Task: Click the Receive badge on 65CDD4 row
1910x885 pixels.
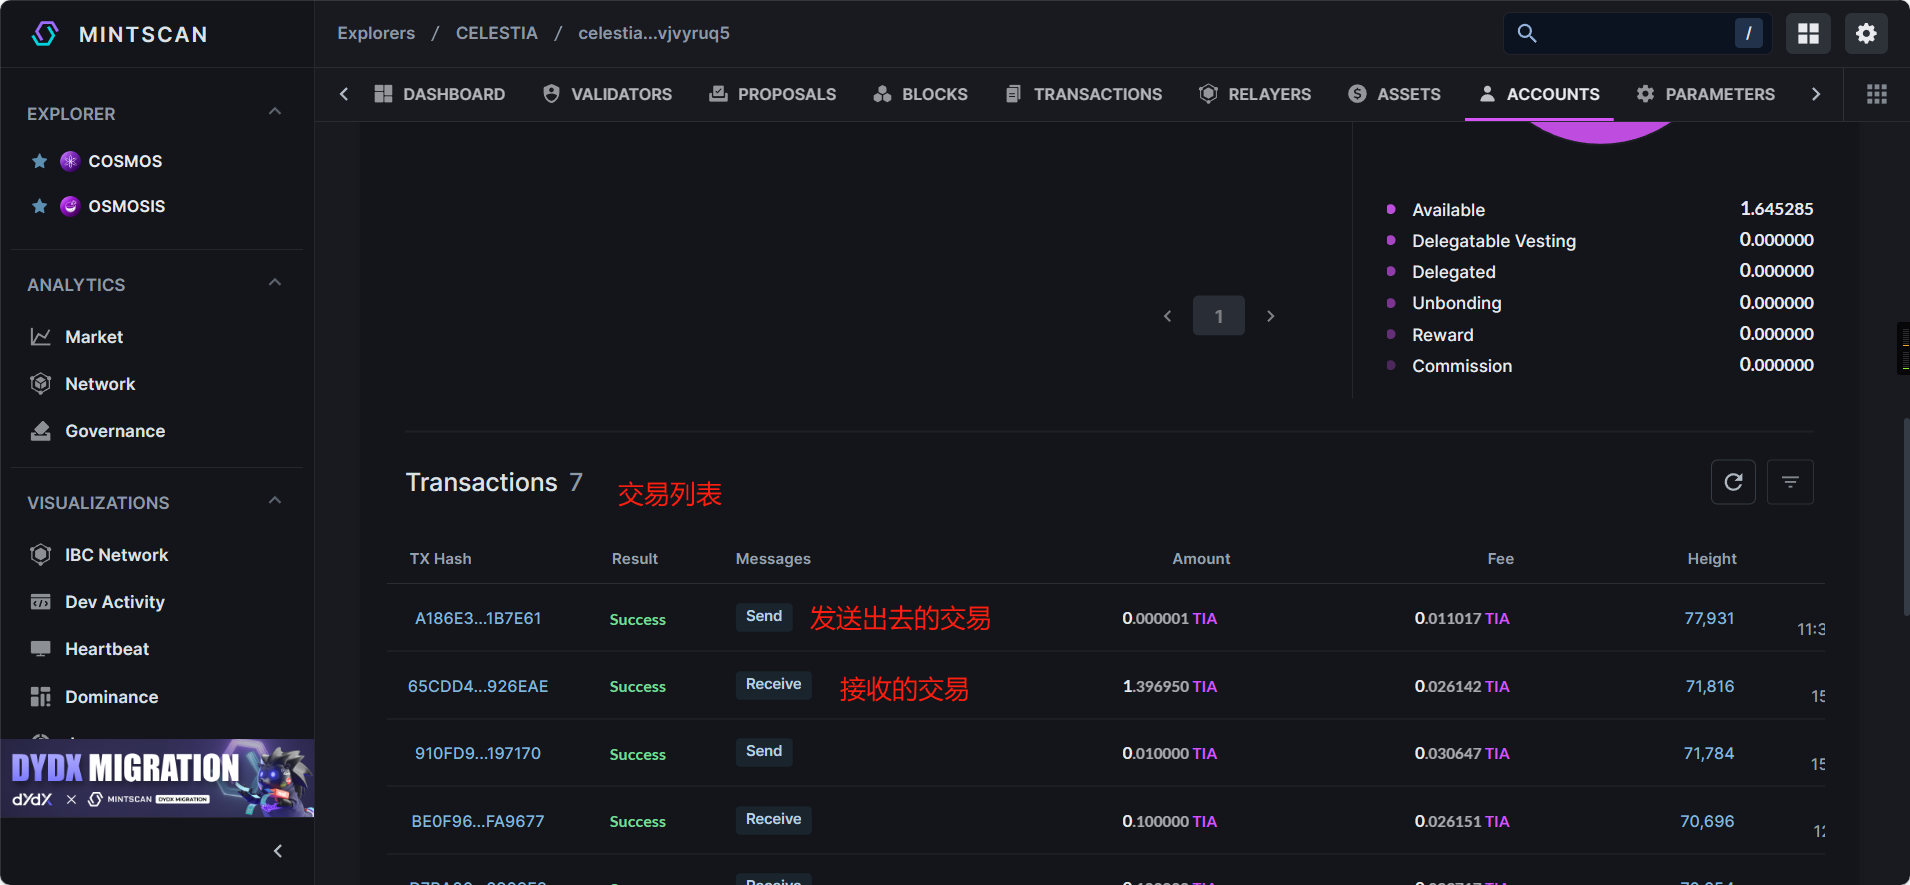Action: coord(774,684)
